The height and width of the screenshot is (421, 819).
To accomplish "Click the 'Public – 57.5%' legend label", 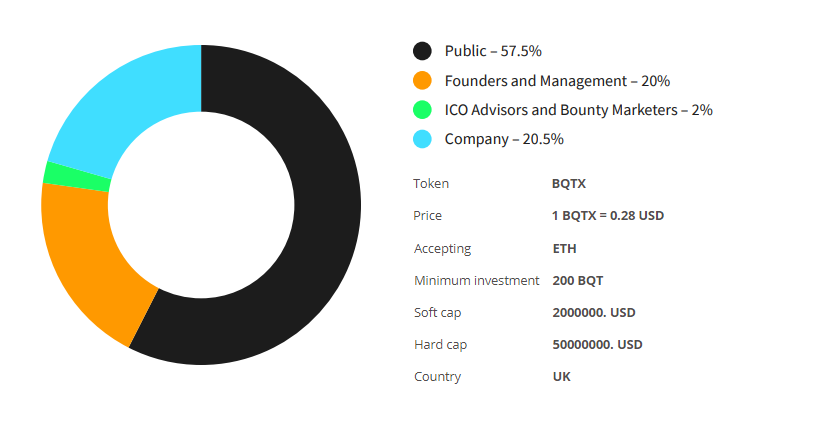I will click(x=493, y=51).
